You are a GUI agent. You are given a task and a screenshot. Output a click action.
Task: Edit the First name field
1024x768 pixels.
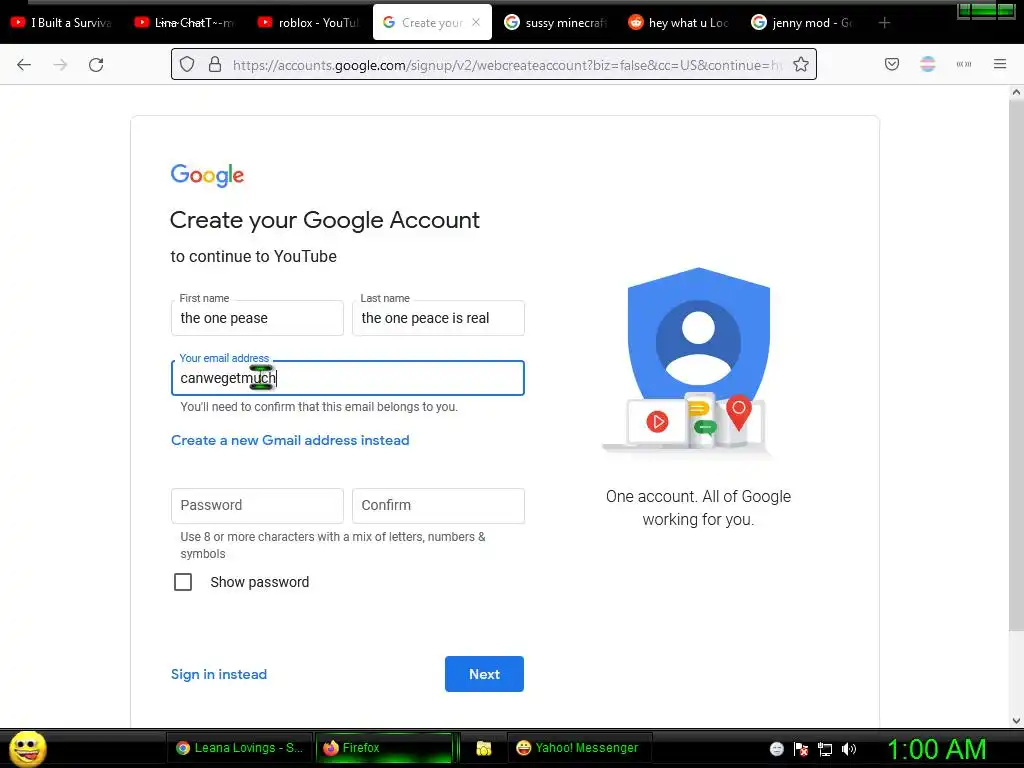(x=257, y=318)
